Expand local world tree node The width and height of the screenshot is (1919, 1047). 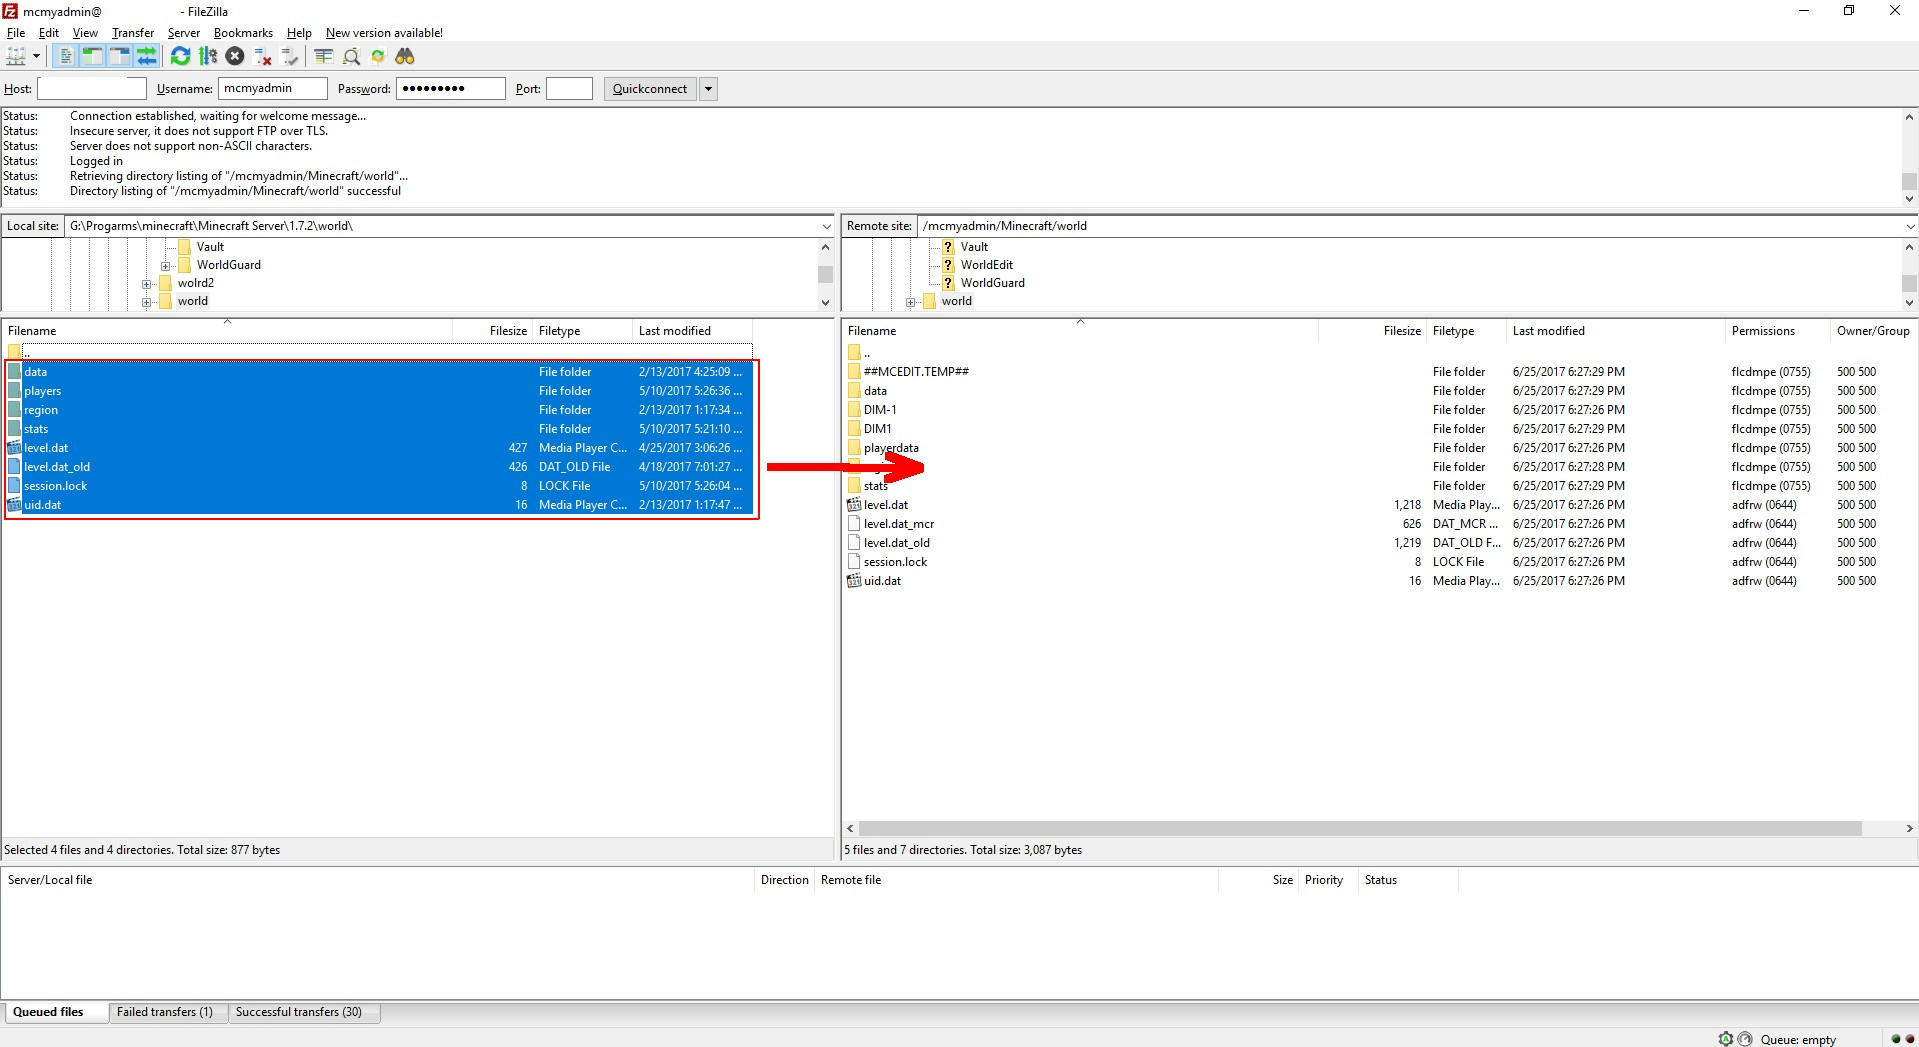[147, 302]
